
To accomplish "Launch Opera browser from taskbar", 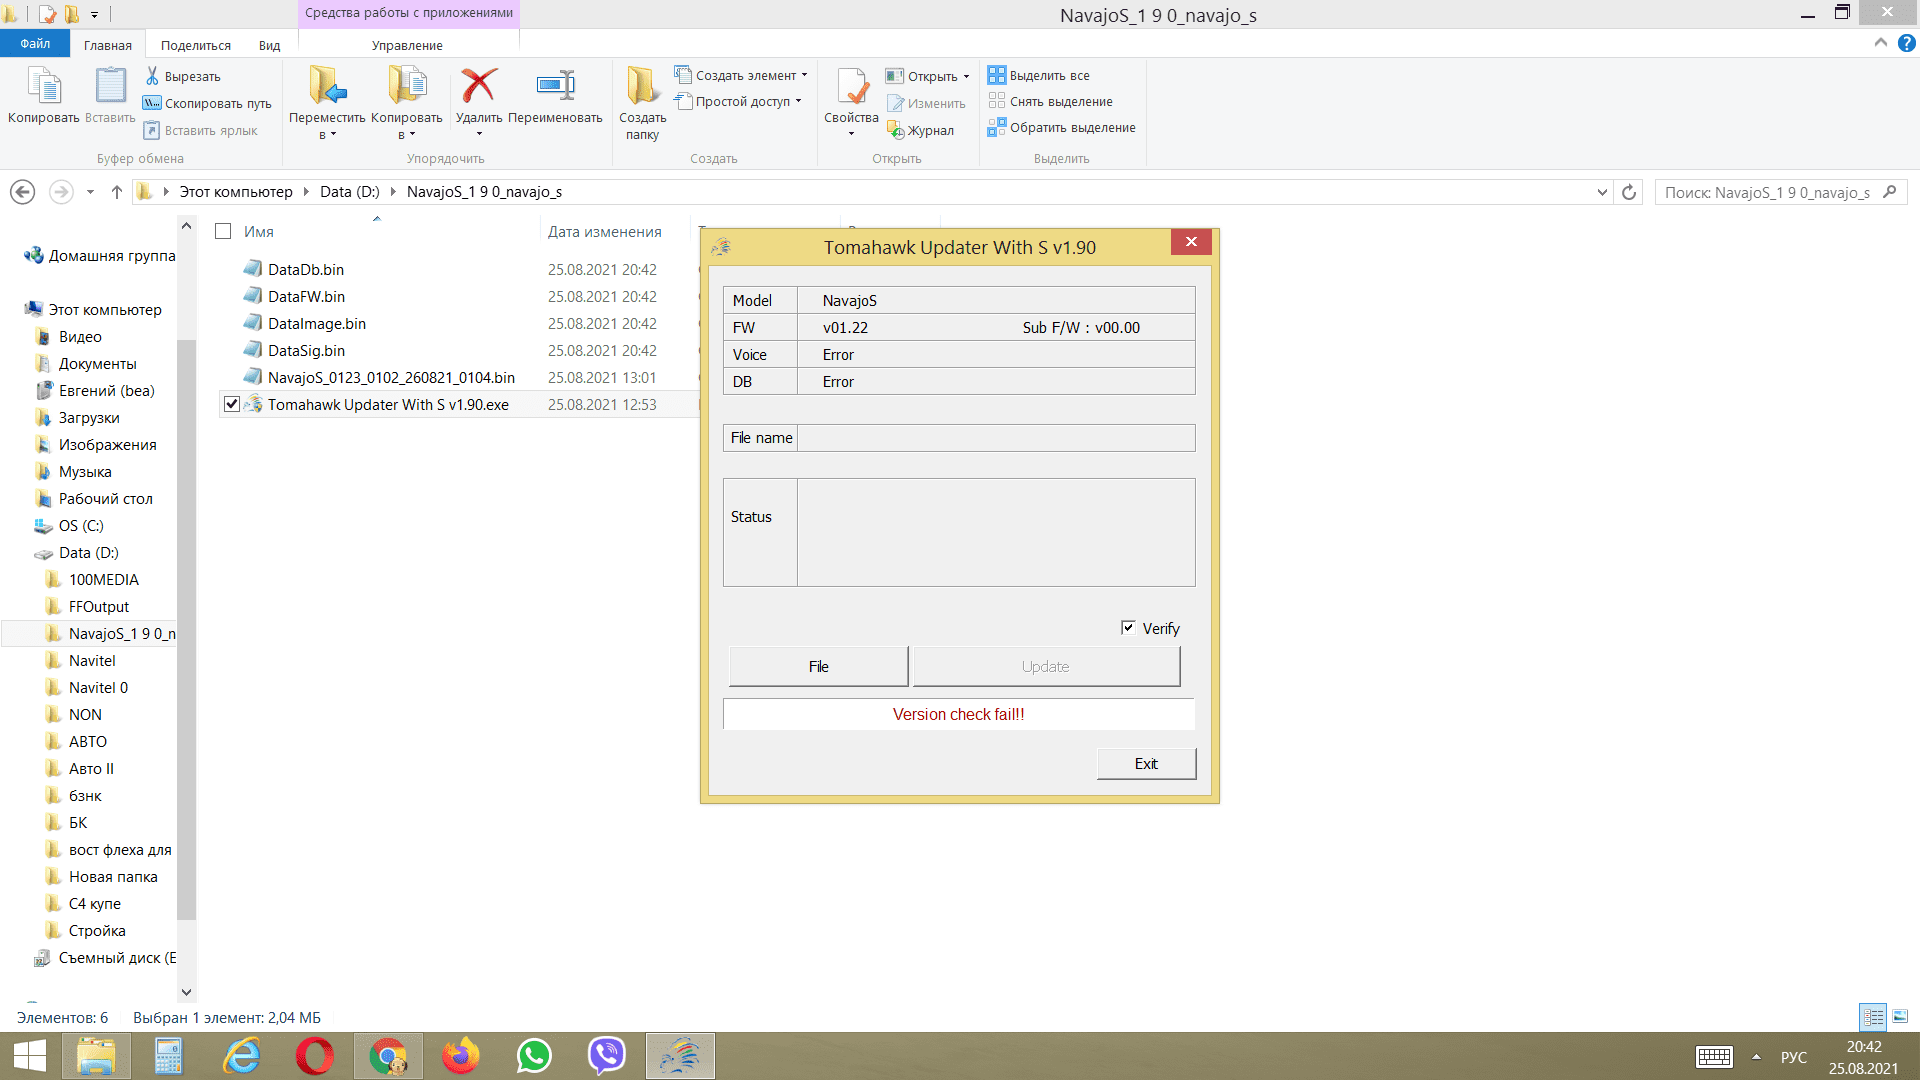I will (314, 1056).
